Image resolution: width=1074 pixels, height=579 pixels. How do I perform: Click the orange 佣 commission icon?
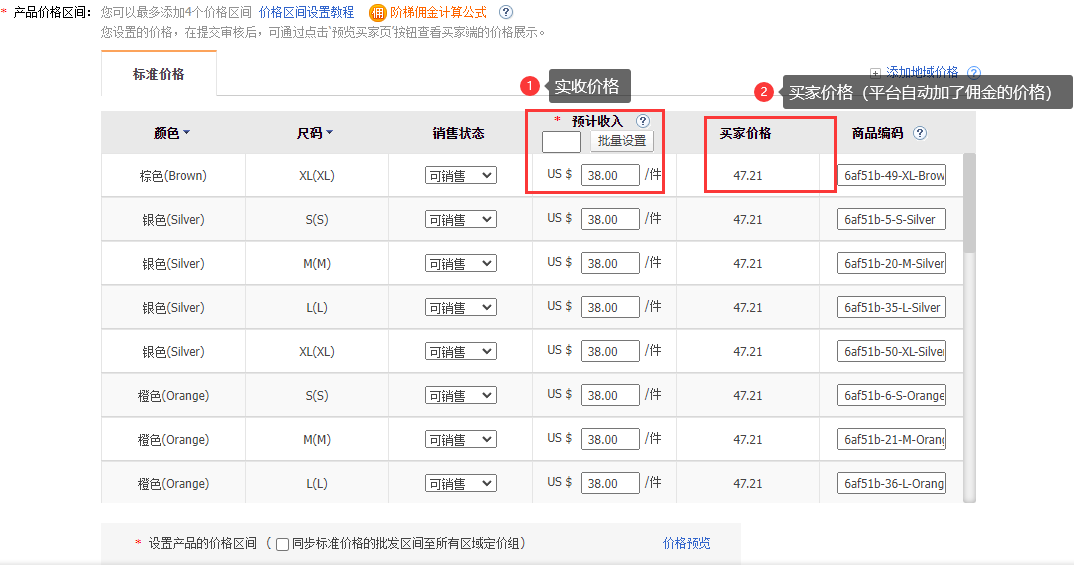pyautogui.click(x=378, y=14)
